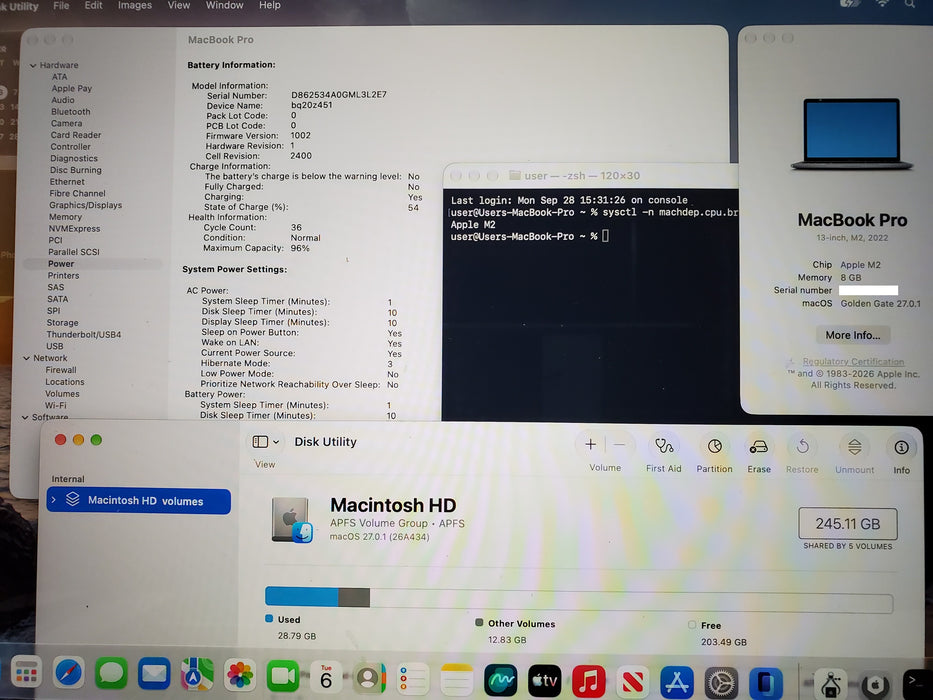The image size is (933, 700).
Task: Select Card Reader in the Hardware list
Action: pos(76,135)
